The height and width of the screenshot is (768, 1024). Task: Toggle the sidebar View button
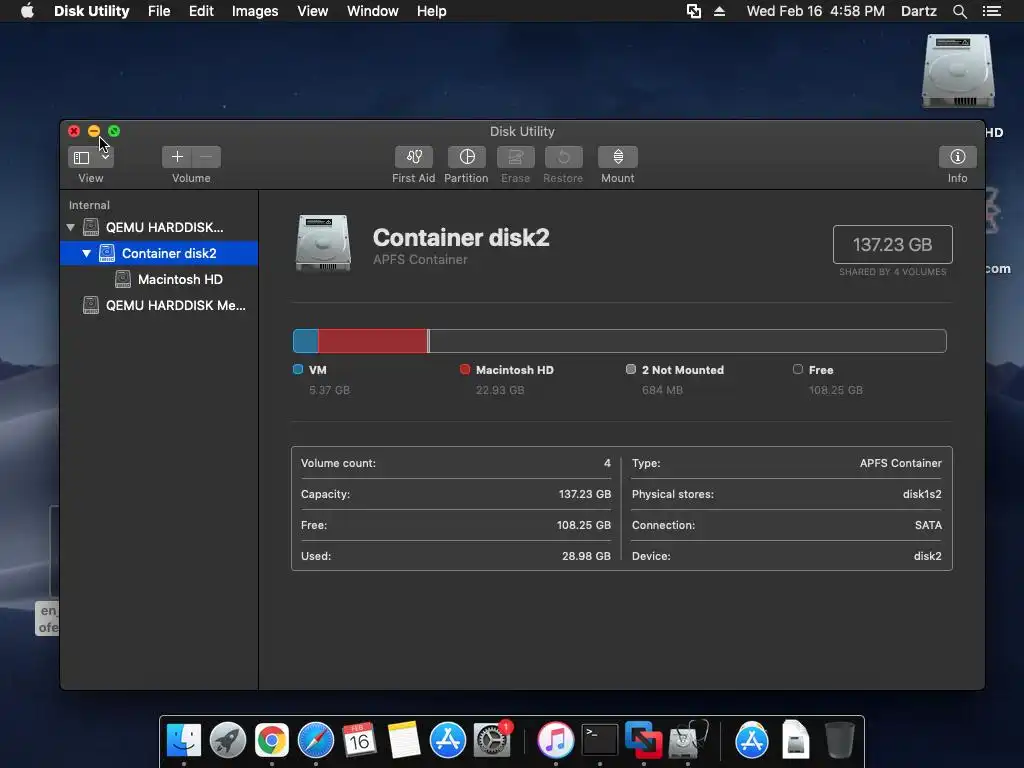click(82, 157)
